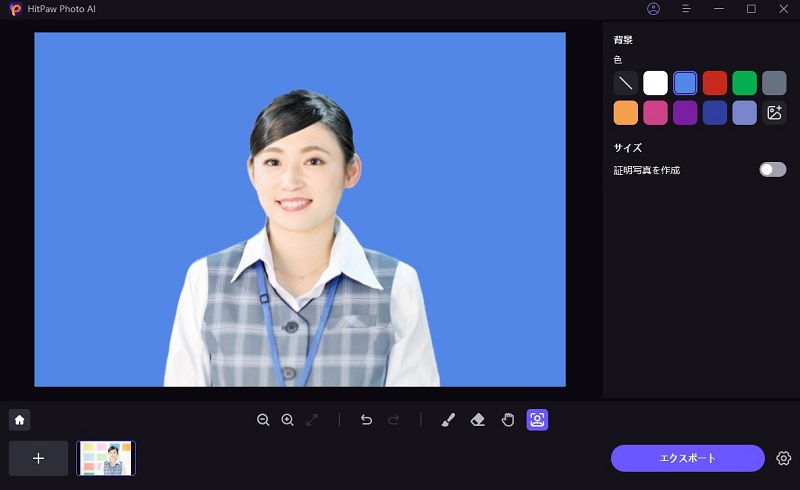Image resolution: width=800 pixels, height=490 pixels.
Task: Zoom in with the plus magnifier
Action: (x=288, y=420)
